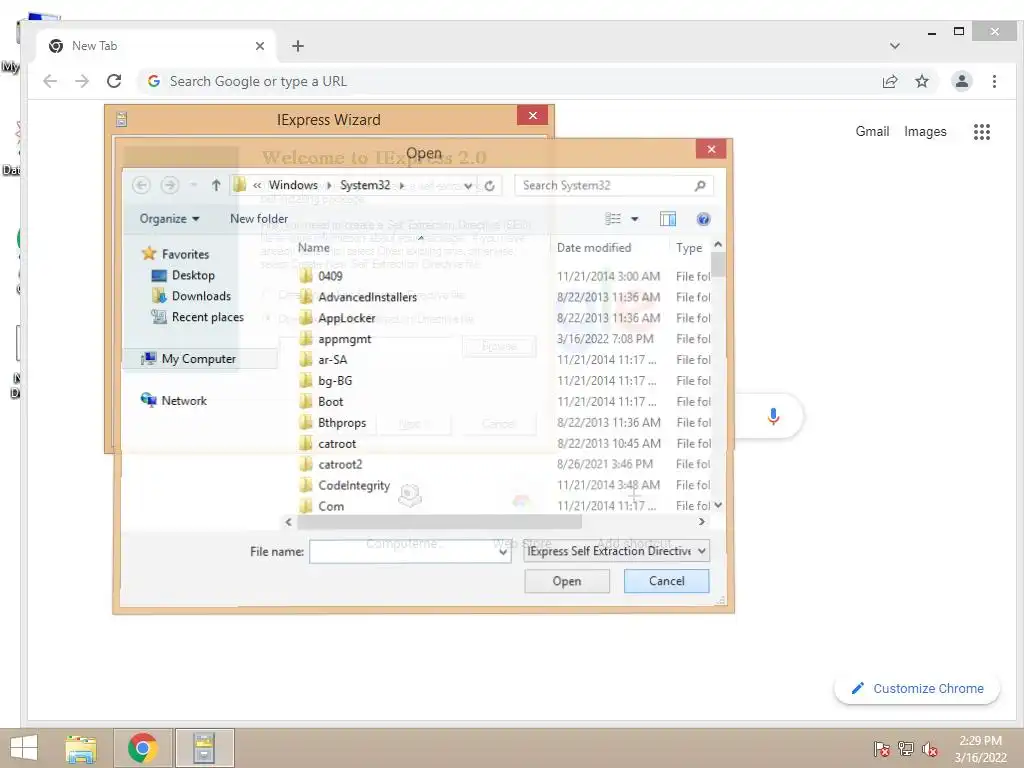The image size is (1024, 768).
Task: Go up one folder level
Action: 216,185
